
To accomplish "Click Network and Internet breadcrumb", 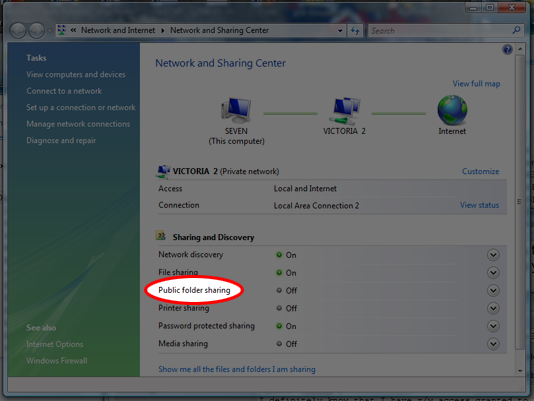I will click(x=118, y=30).
